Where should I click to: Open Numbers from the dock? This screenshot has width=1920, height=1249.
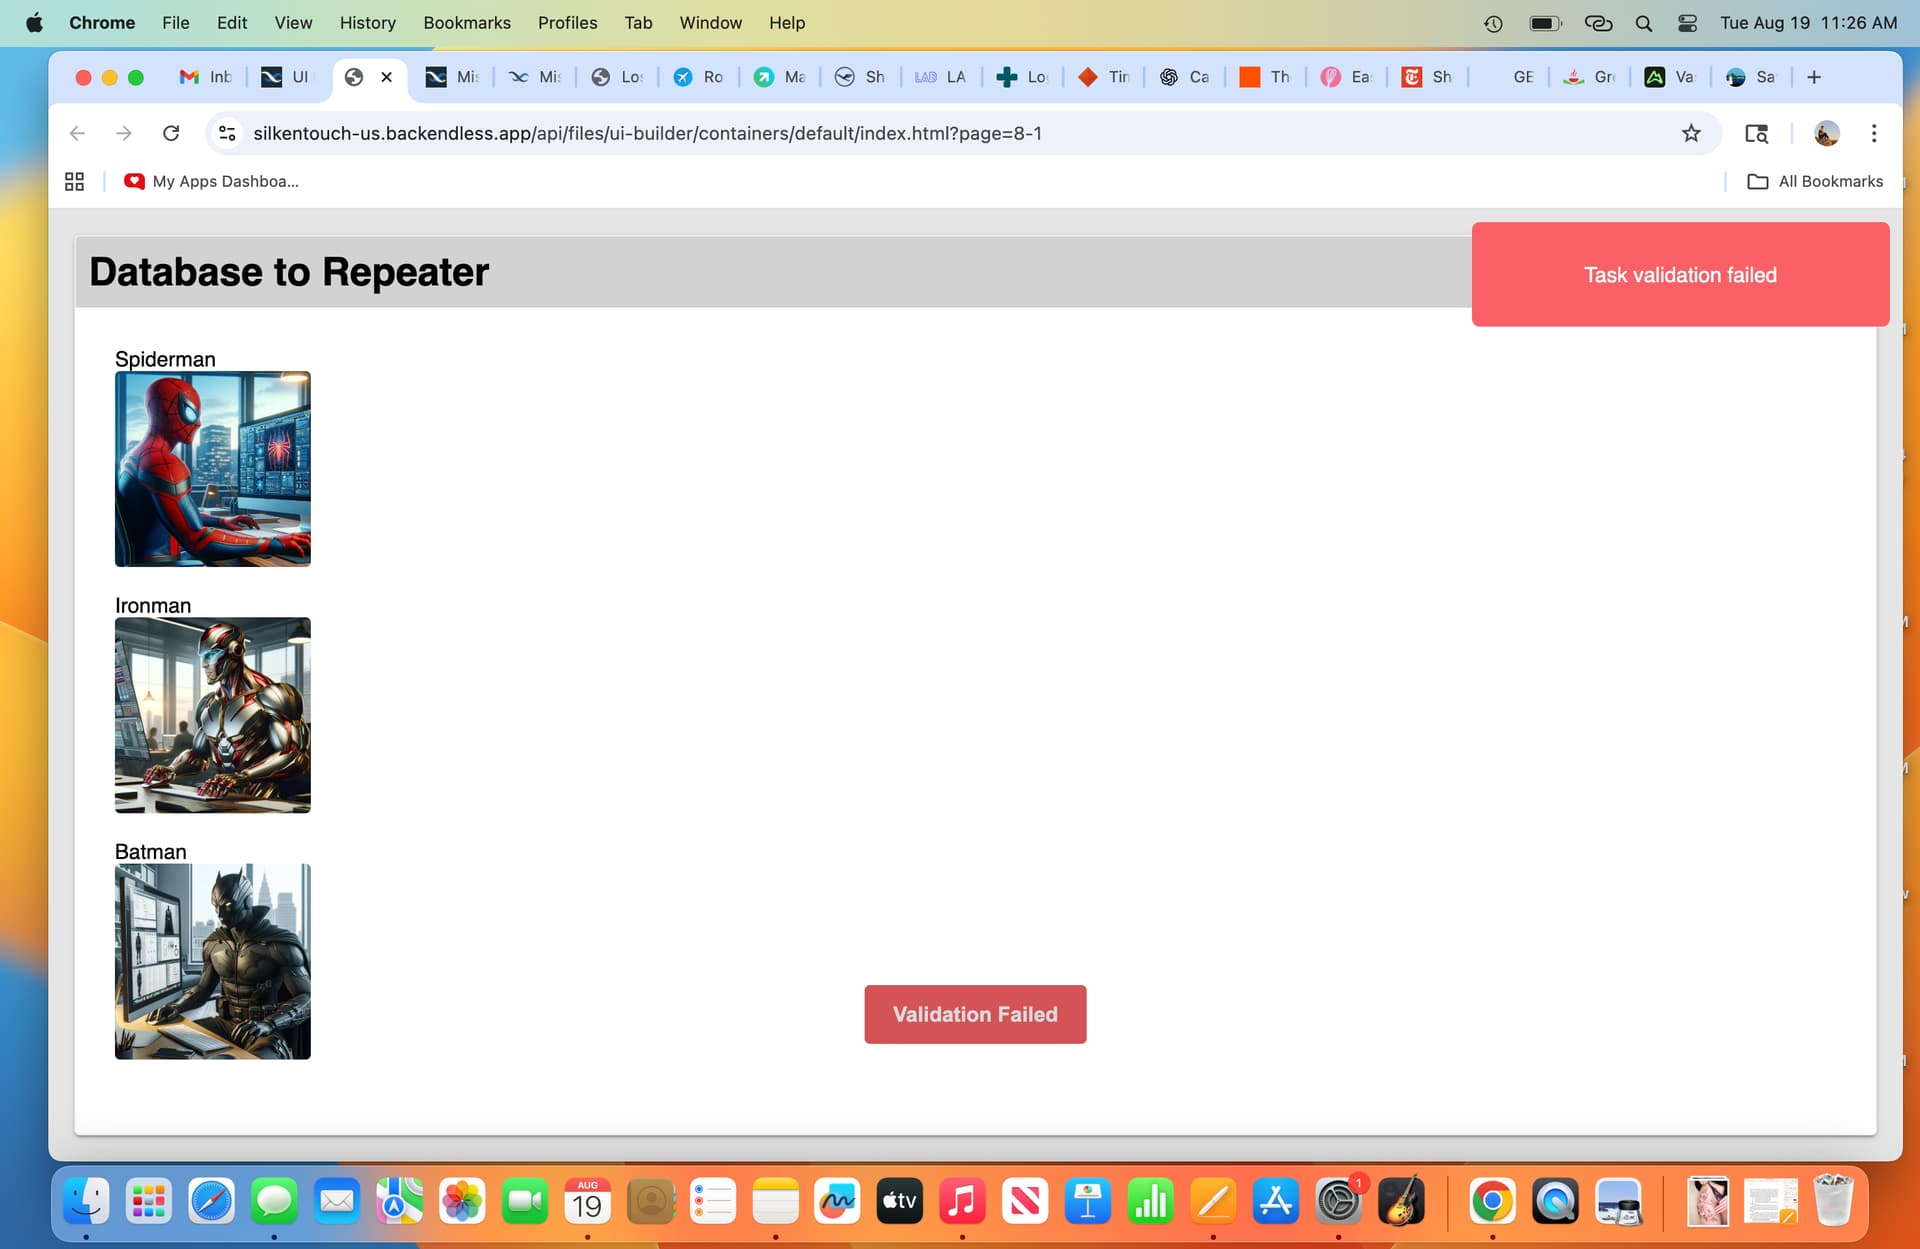(1151, 1201)
